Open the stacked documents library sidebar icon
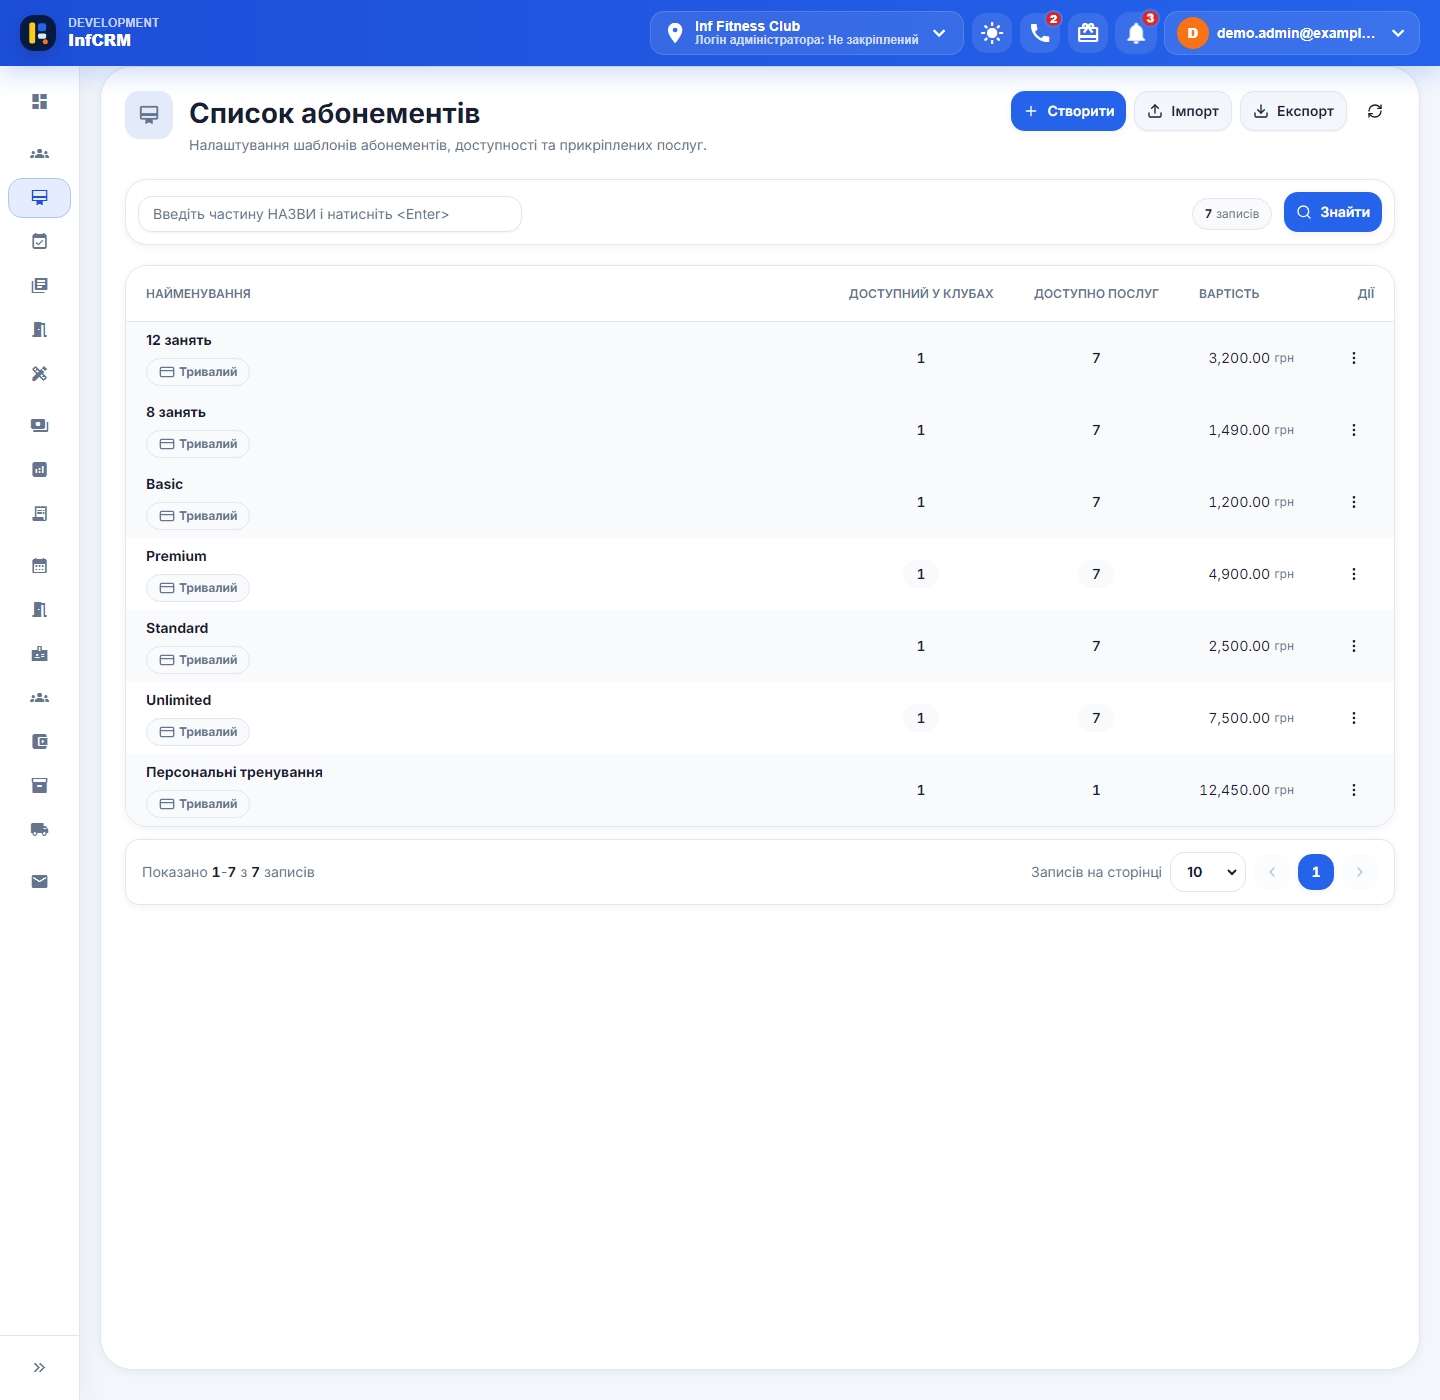Screen dimensions: 1440x1400 39,286
